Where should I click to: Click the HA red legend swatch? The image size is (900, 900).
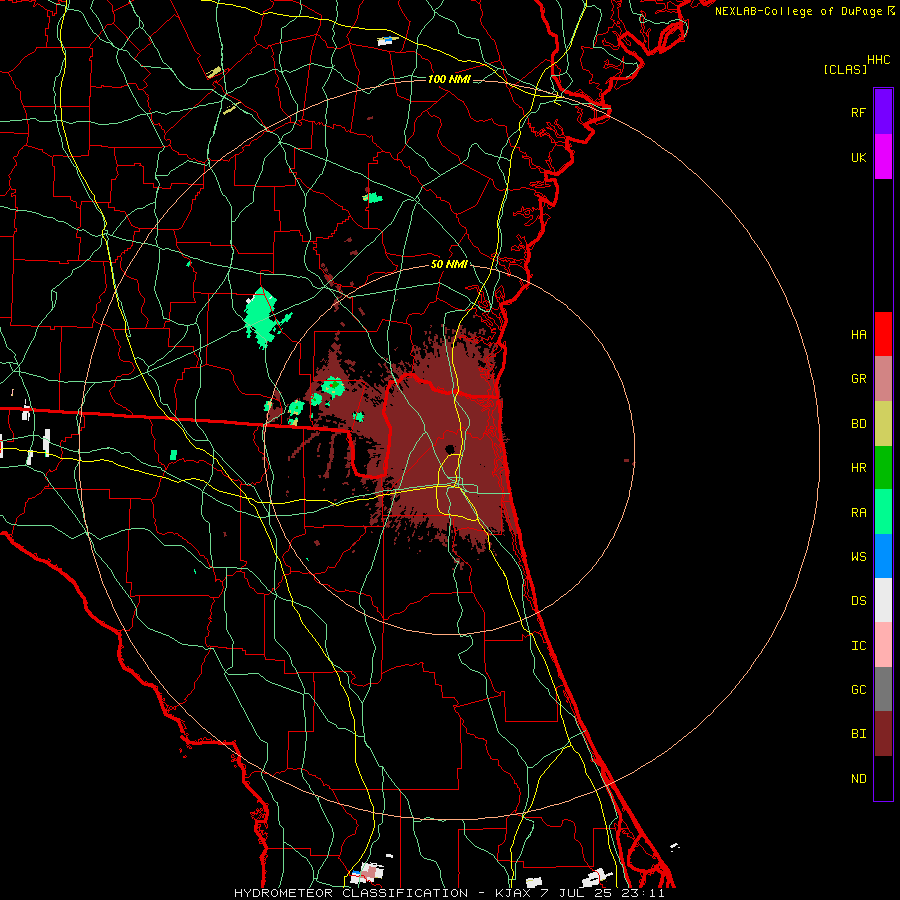click(883, 334)
